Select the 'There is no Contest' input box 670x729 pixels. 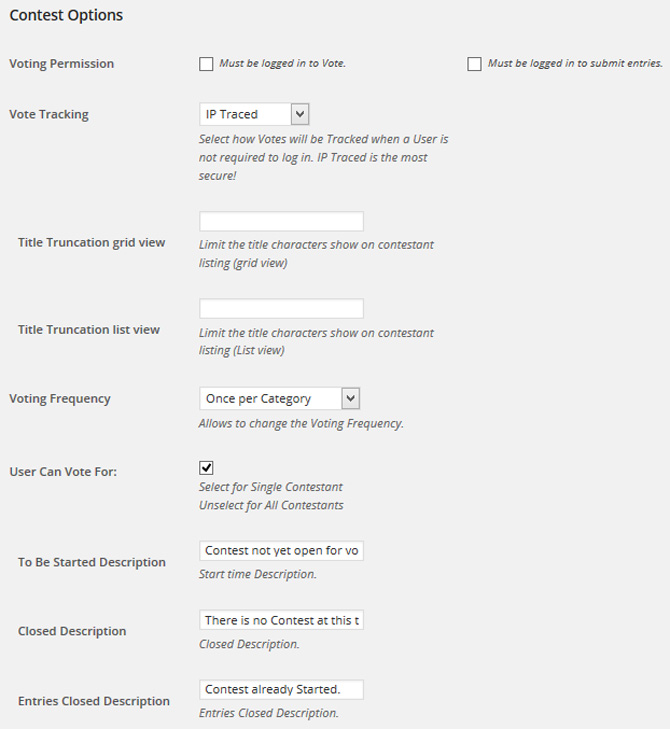[281, 620]
